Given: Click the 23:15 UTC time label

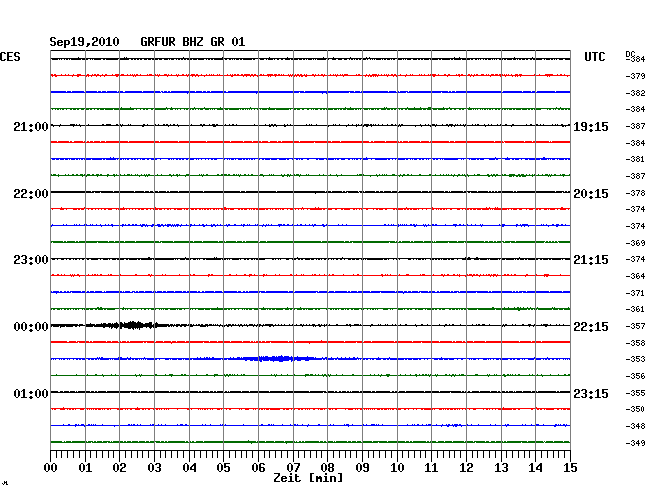Looking at the screenshot, I should click(591, 393).
